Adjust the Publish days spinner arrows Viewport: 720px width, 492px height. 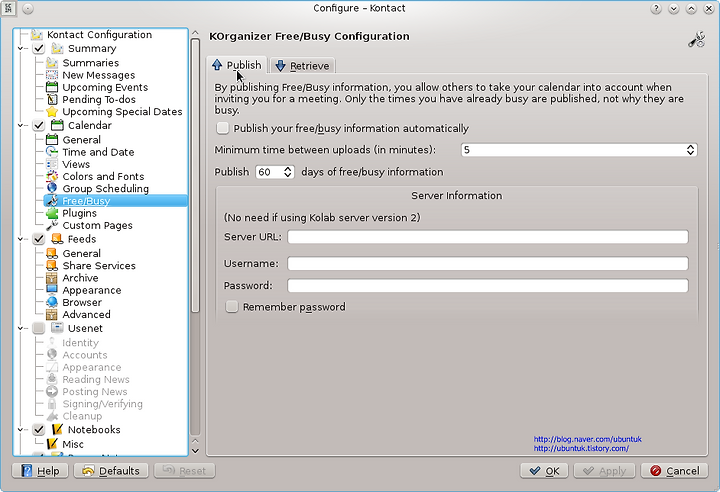coord(287,172)
